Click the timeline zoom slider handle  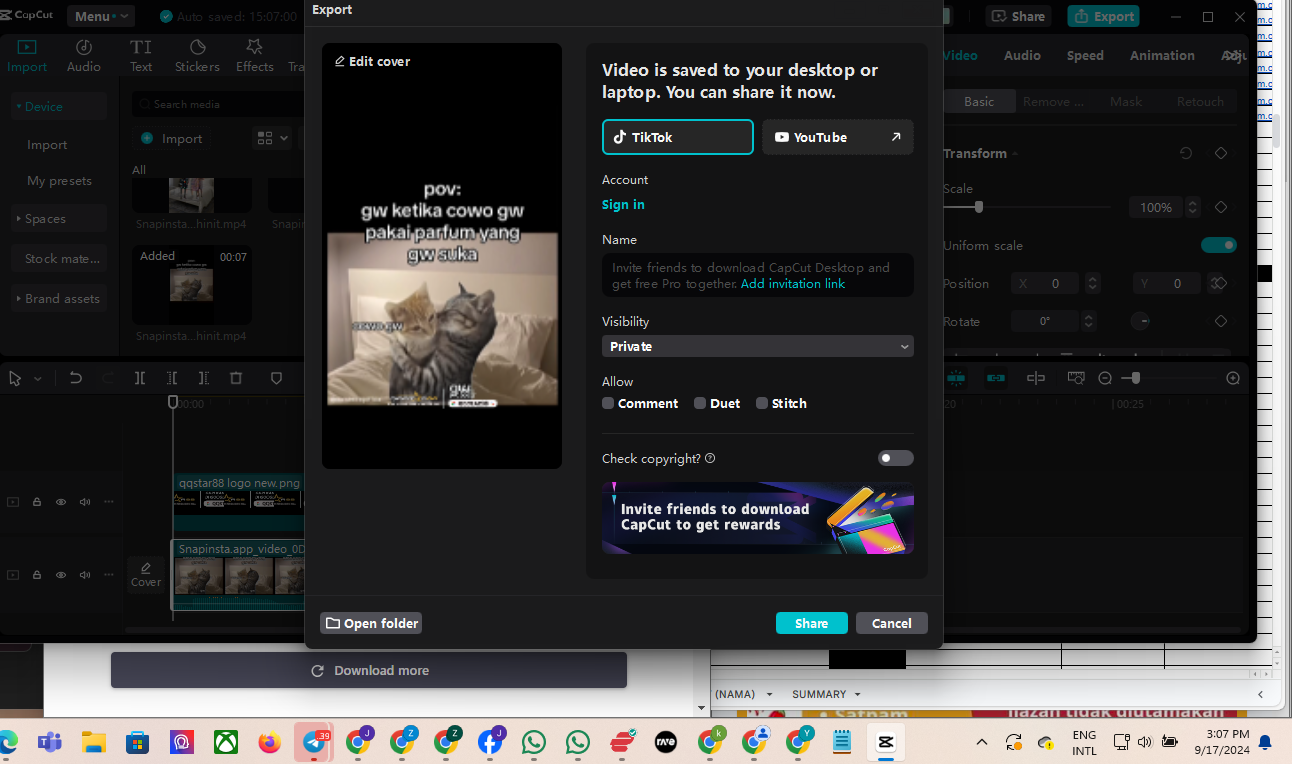(1135, 378)
